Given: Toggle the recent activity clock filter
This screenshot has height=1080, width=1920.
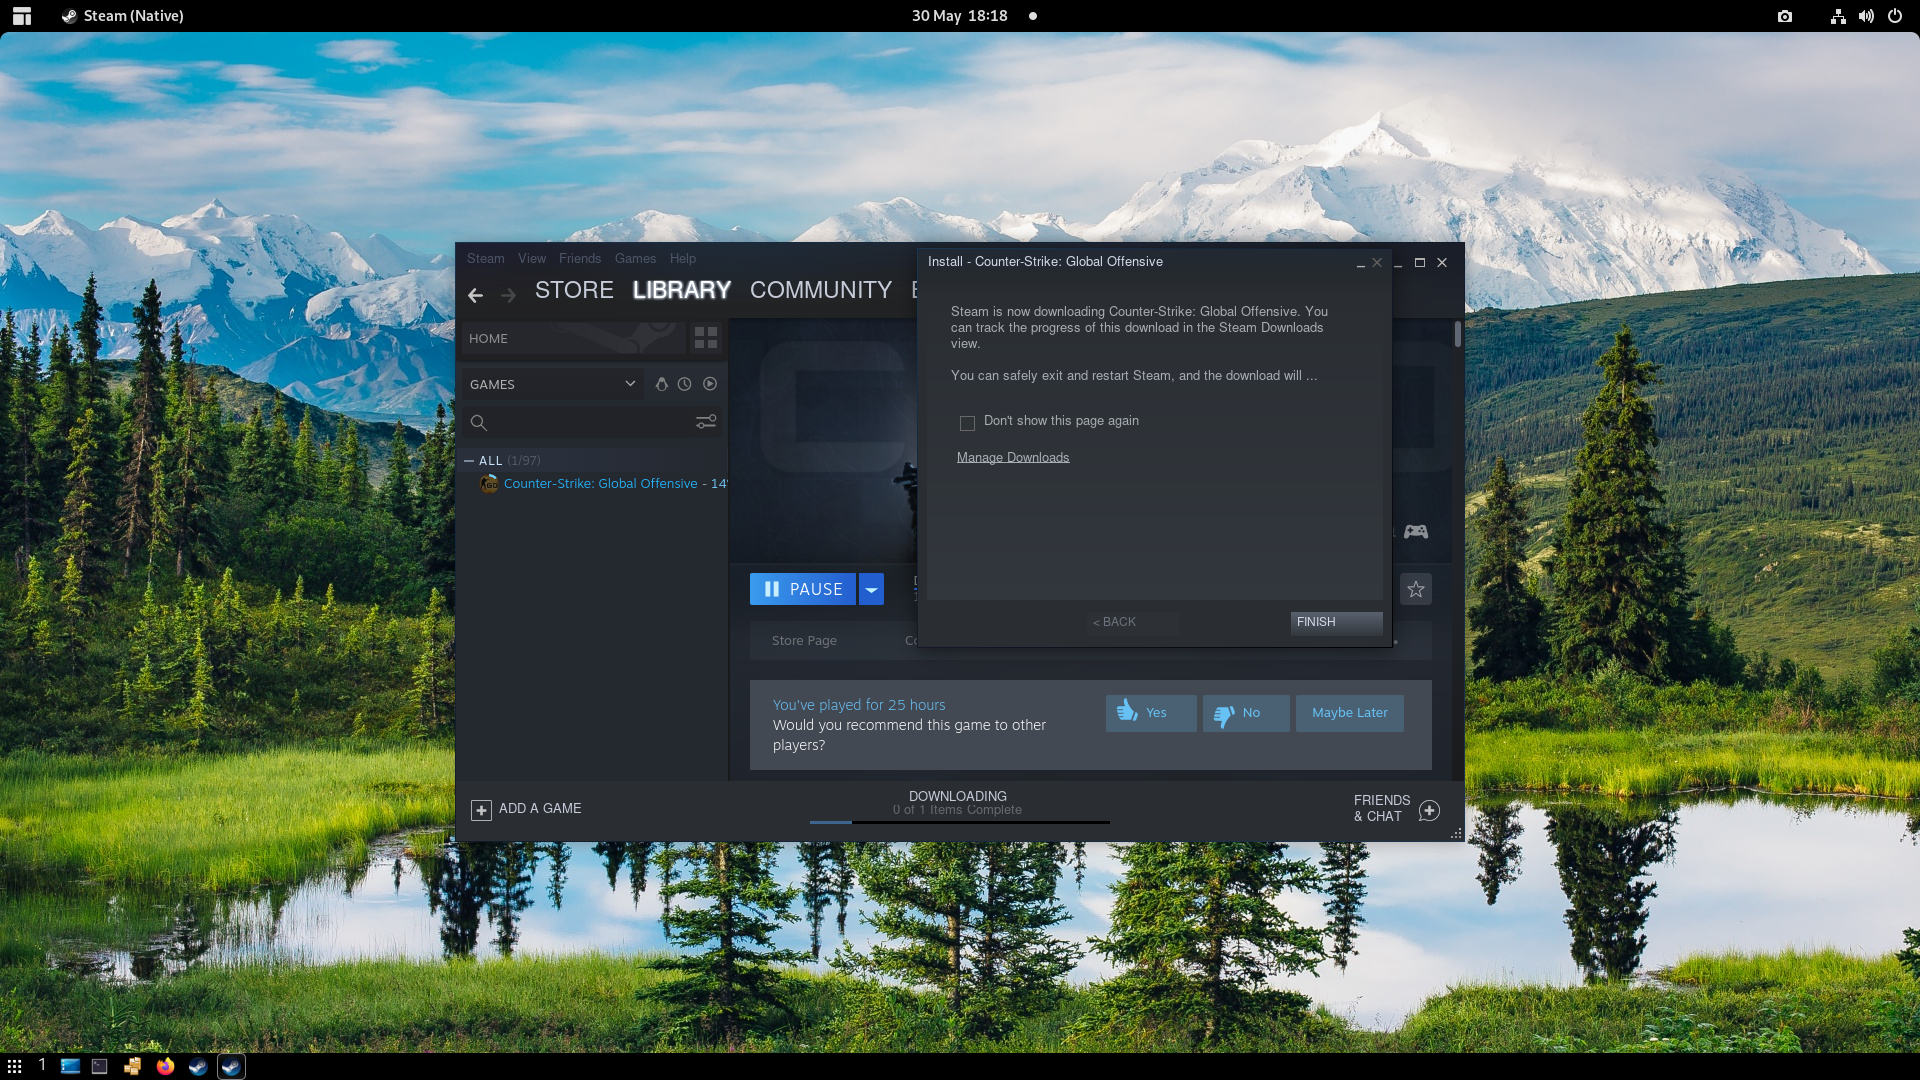Looking at the screenshot, I should [685, 384].
